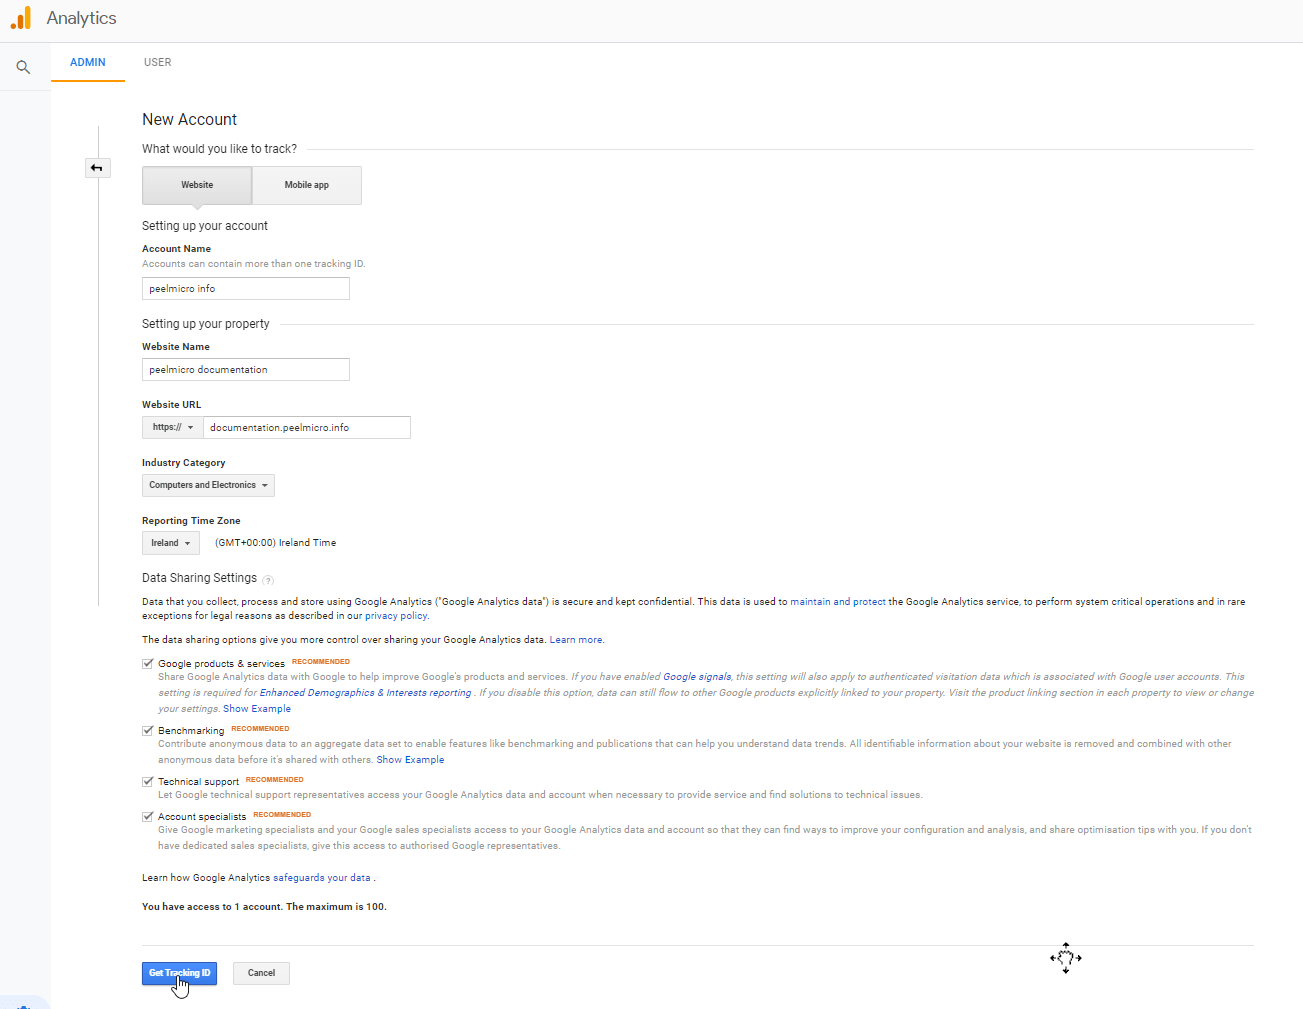Click Show Example under Google products
The width and height of the screenshot is (1303, 1009).
(x=257, y=709)
